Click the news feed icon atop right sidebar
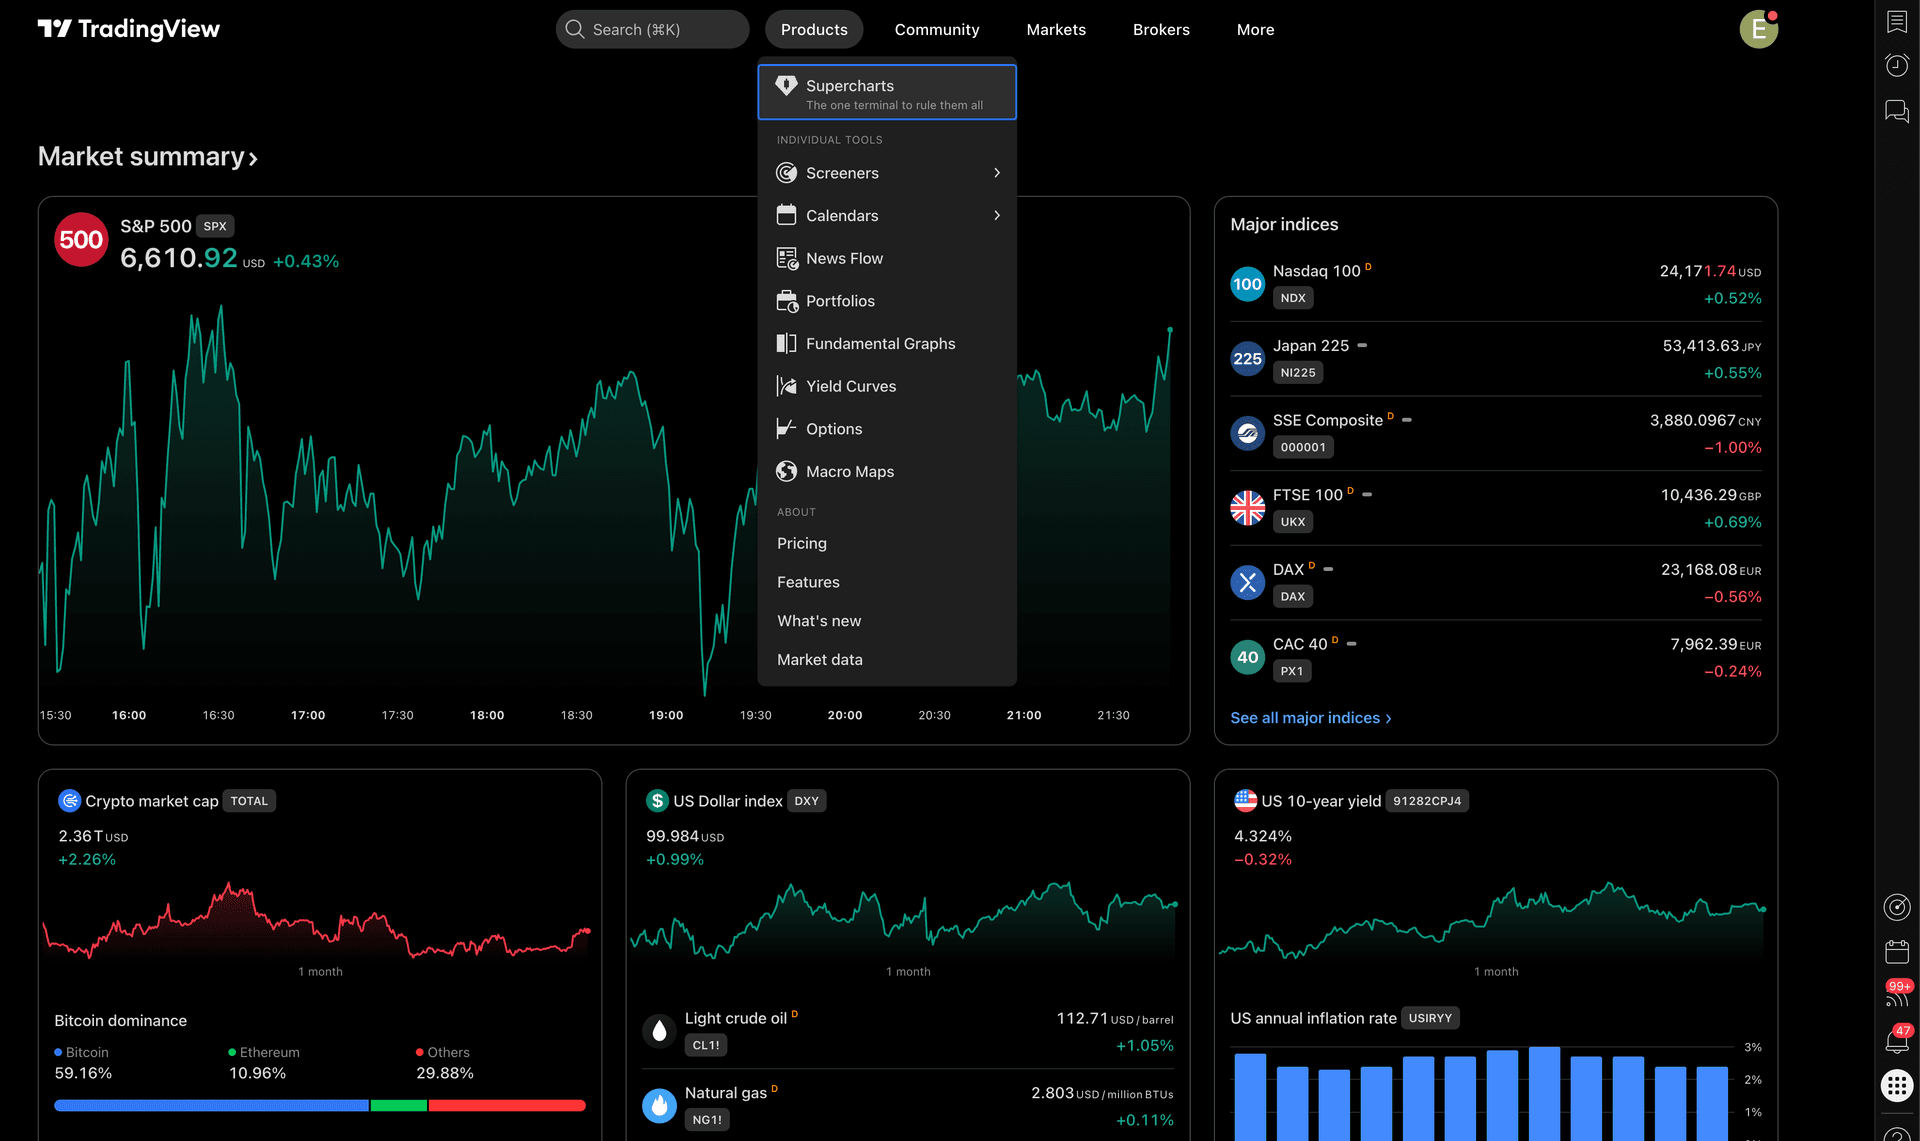This screenshot has height=1141, width=1920. [x=1896, y=21]
